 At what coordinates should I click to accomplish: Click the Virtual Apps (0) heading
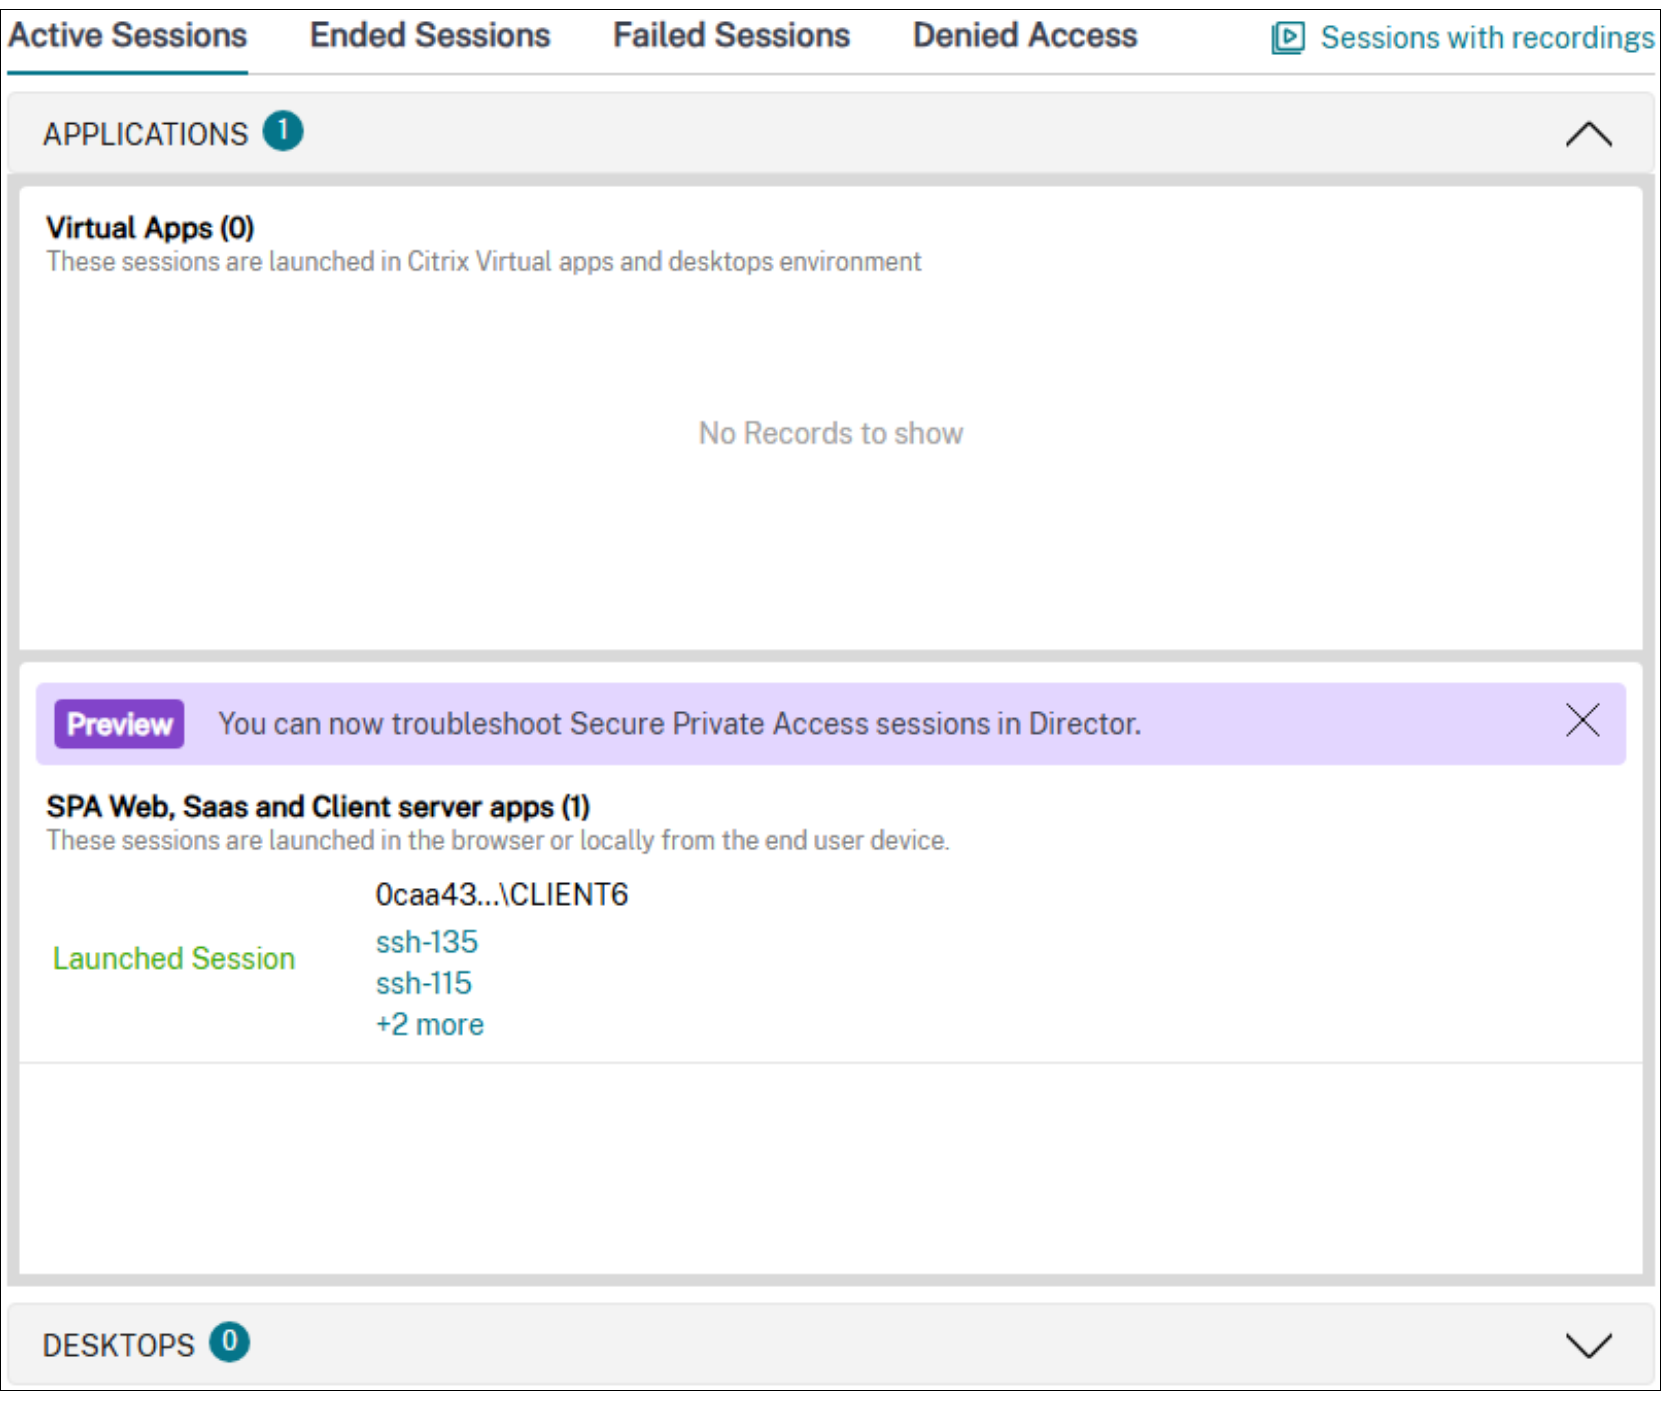pyautogui.click(x=149, y=228)
